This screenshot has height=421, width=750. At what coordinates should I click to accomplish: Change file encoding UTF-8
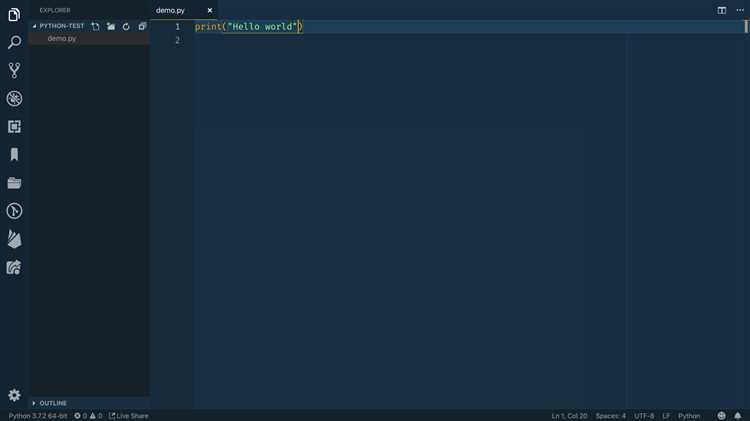[644, 416]
